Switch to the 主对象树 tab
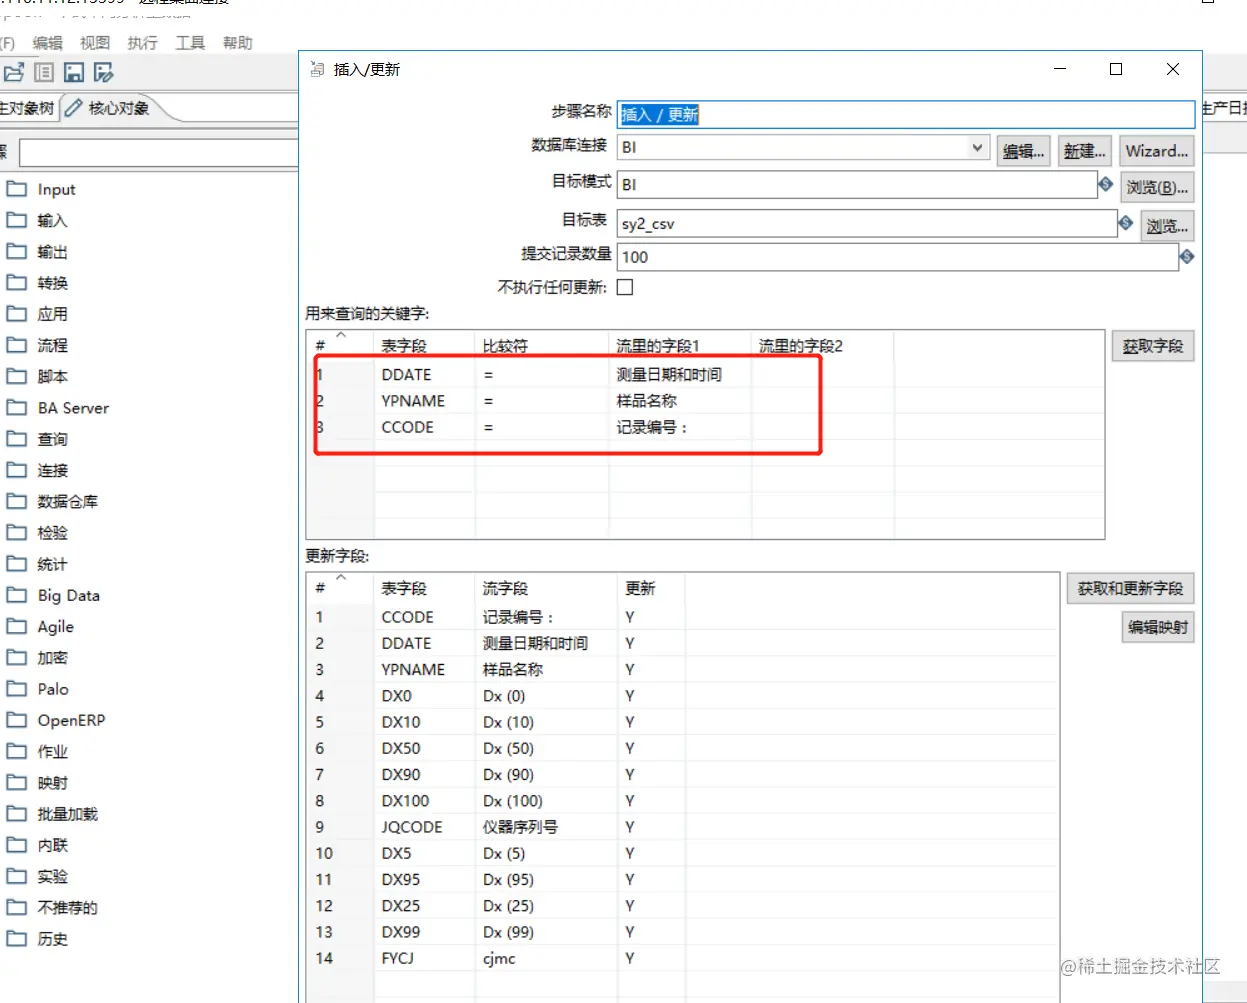This screenshot has width=1247, height=1003. tap(28, 108)
